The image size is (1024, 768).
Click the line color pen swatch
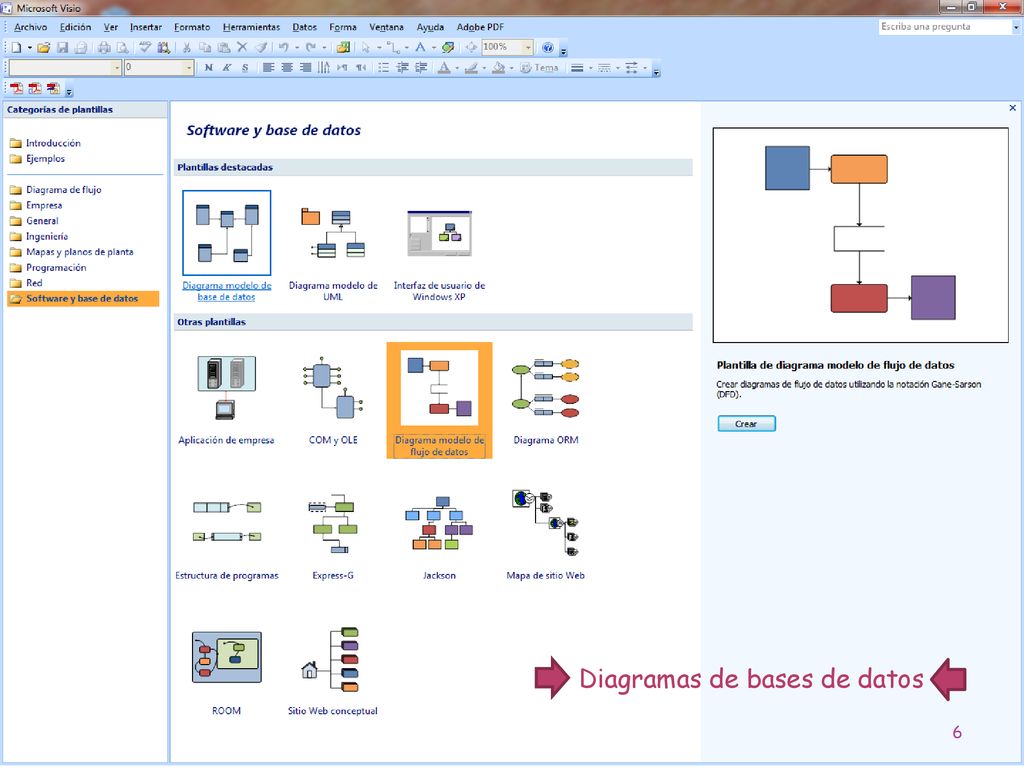point(472,67)
